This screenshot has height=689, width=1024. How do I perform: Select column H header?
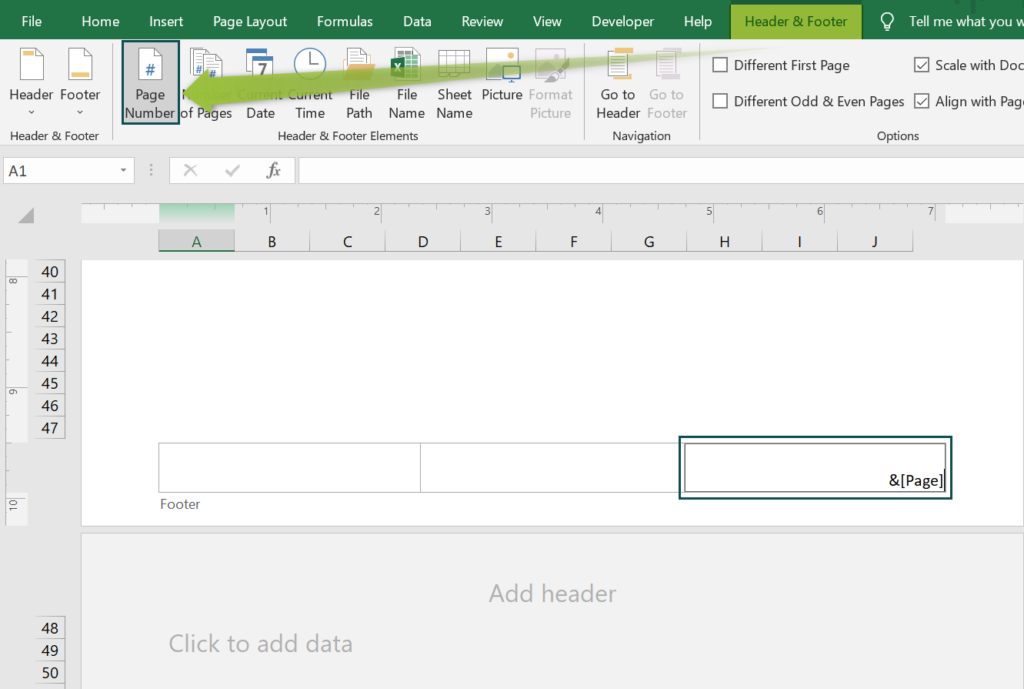(x=724, y=242)
